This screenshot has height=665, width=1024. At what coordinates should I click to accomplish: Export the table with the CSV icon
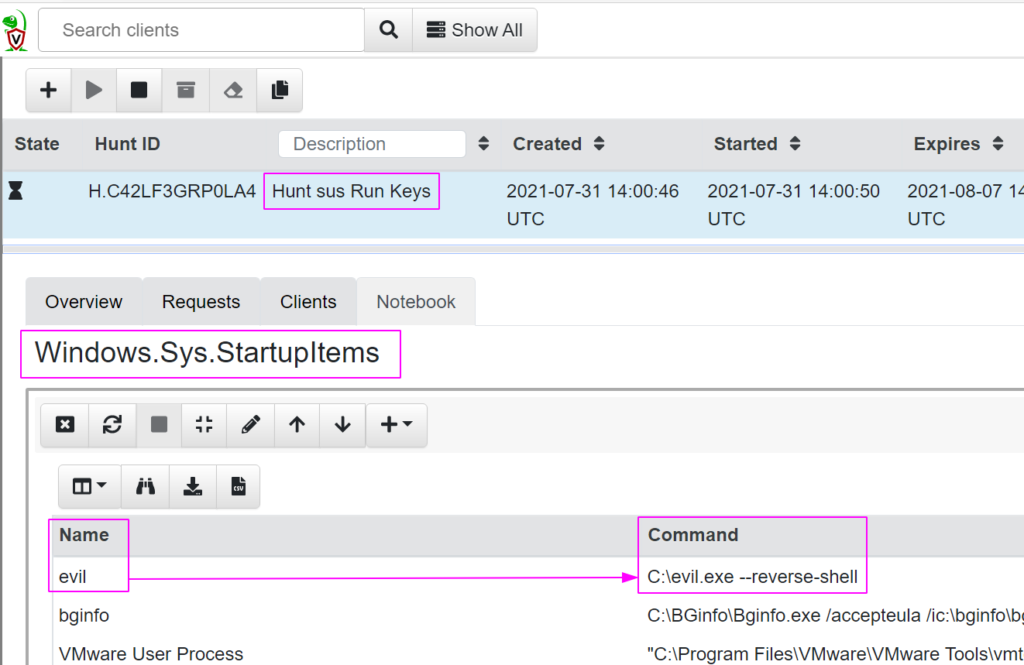pyautogui.click(x=238, y=486)
